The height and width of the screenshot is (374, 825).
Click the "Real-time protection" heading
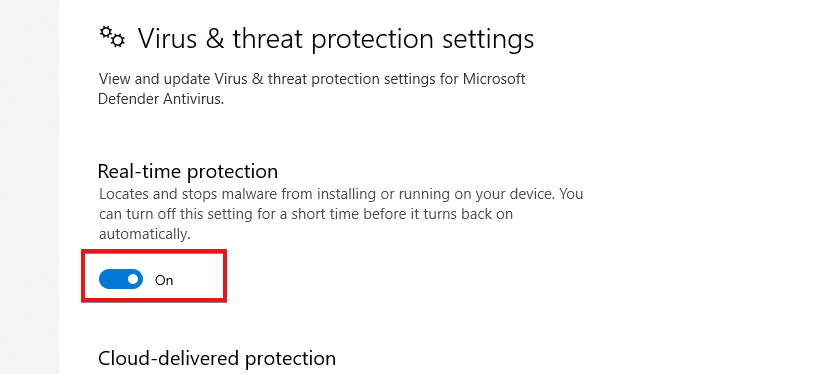pos(188,171)
